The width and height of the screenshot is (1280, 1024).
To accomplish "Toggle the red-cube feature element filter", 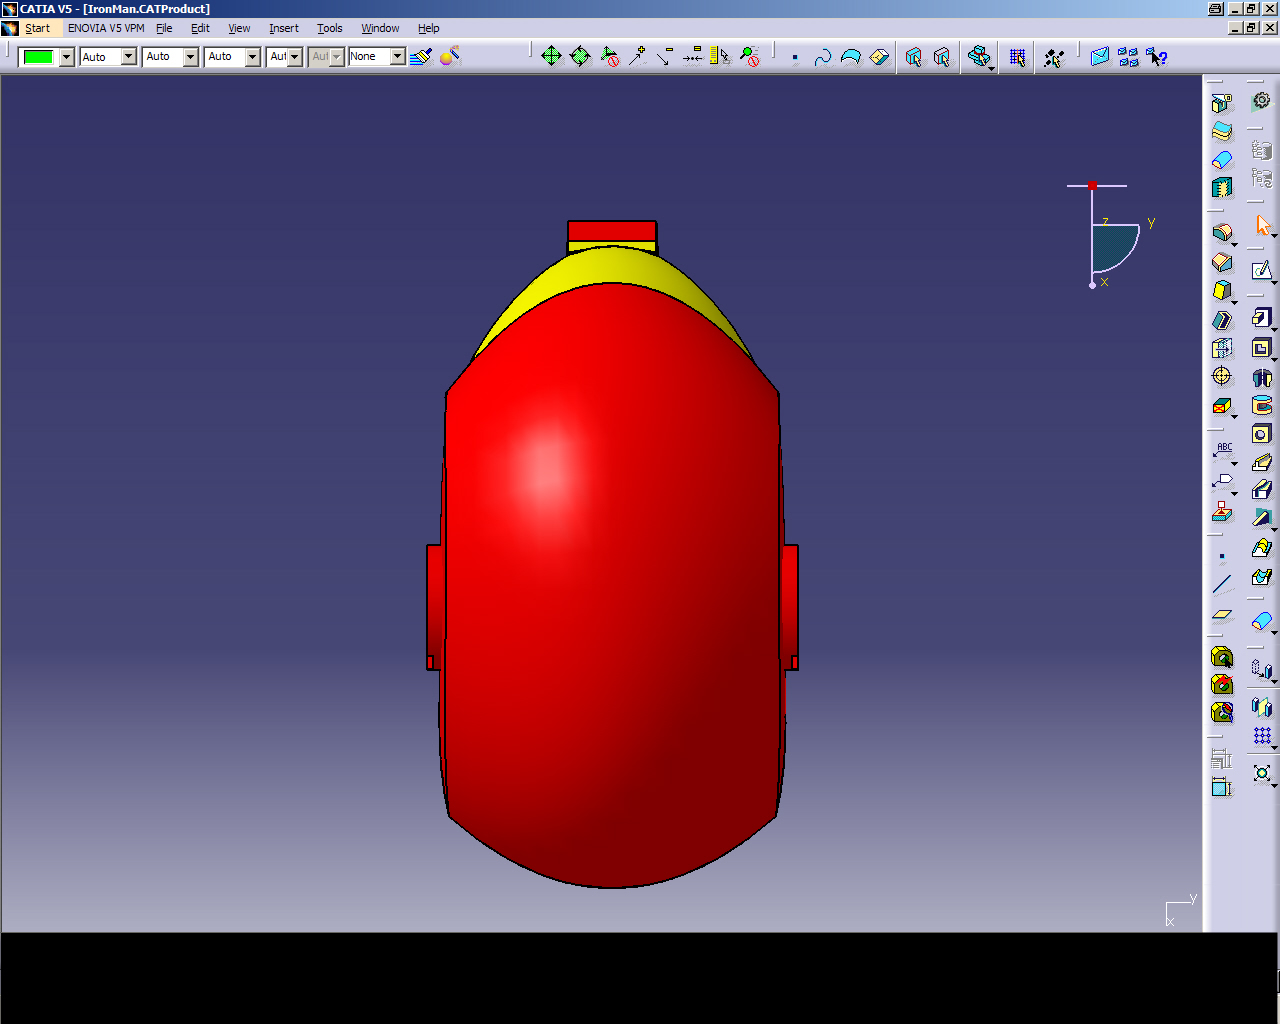I will click(913, 57).
